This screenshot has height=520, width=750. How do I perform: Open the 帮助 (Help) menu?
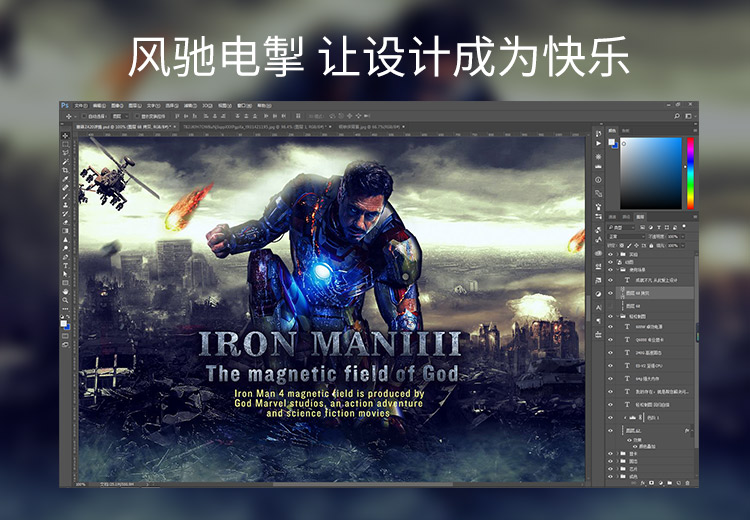click(264, 105)
